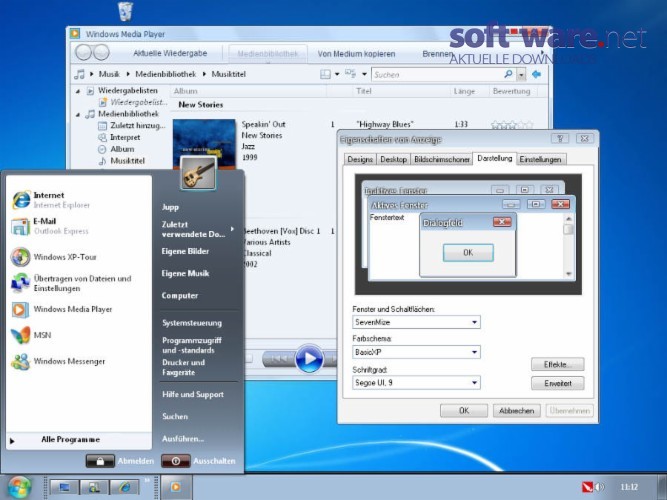Click the help button in Eigenschaften dialog
The width and height of the screenshot is (667, 500).
pos(560,139)
